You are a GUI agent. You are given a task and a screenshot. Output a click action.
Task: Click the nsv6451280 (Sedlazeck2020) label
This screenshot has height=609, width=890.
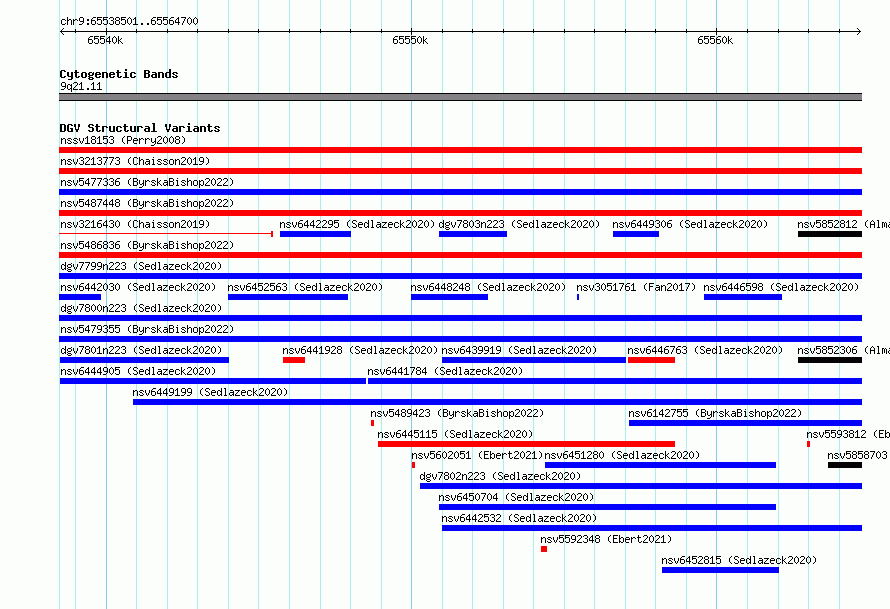point(622,455)
